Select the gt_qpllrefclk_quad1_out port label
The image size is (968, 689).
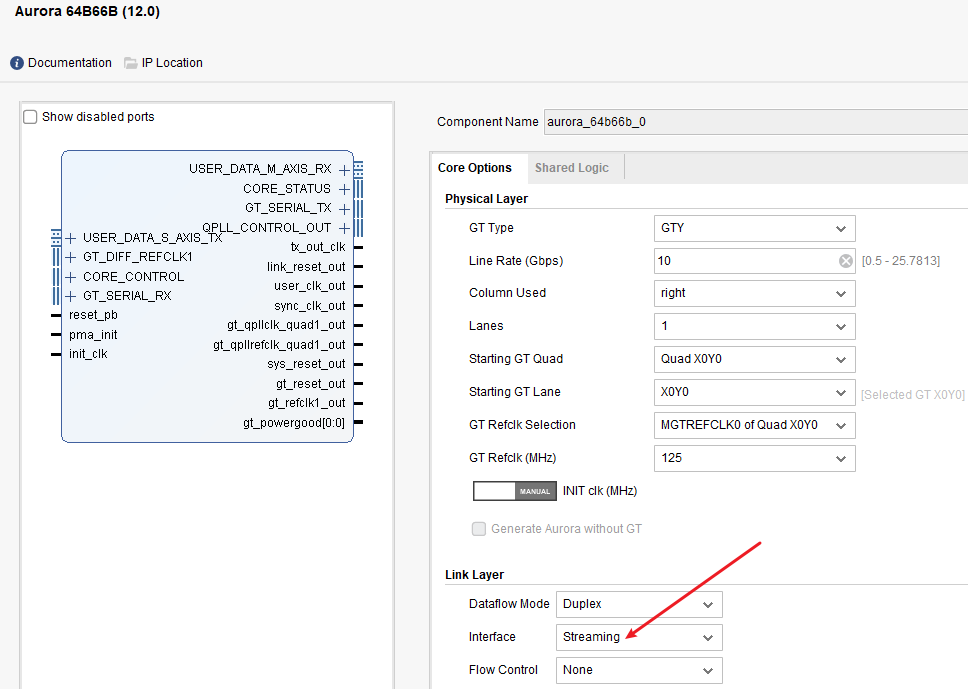(x=280, y=345)
